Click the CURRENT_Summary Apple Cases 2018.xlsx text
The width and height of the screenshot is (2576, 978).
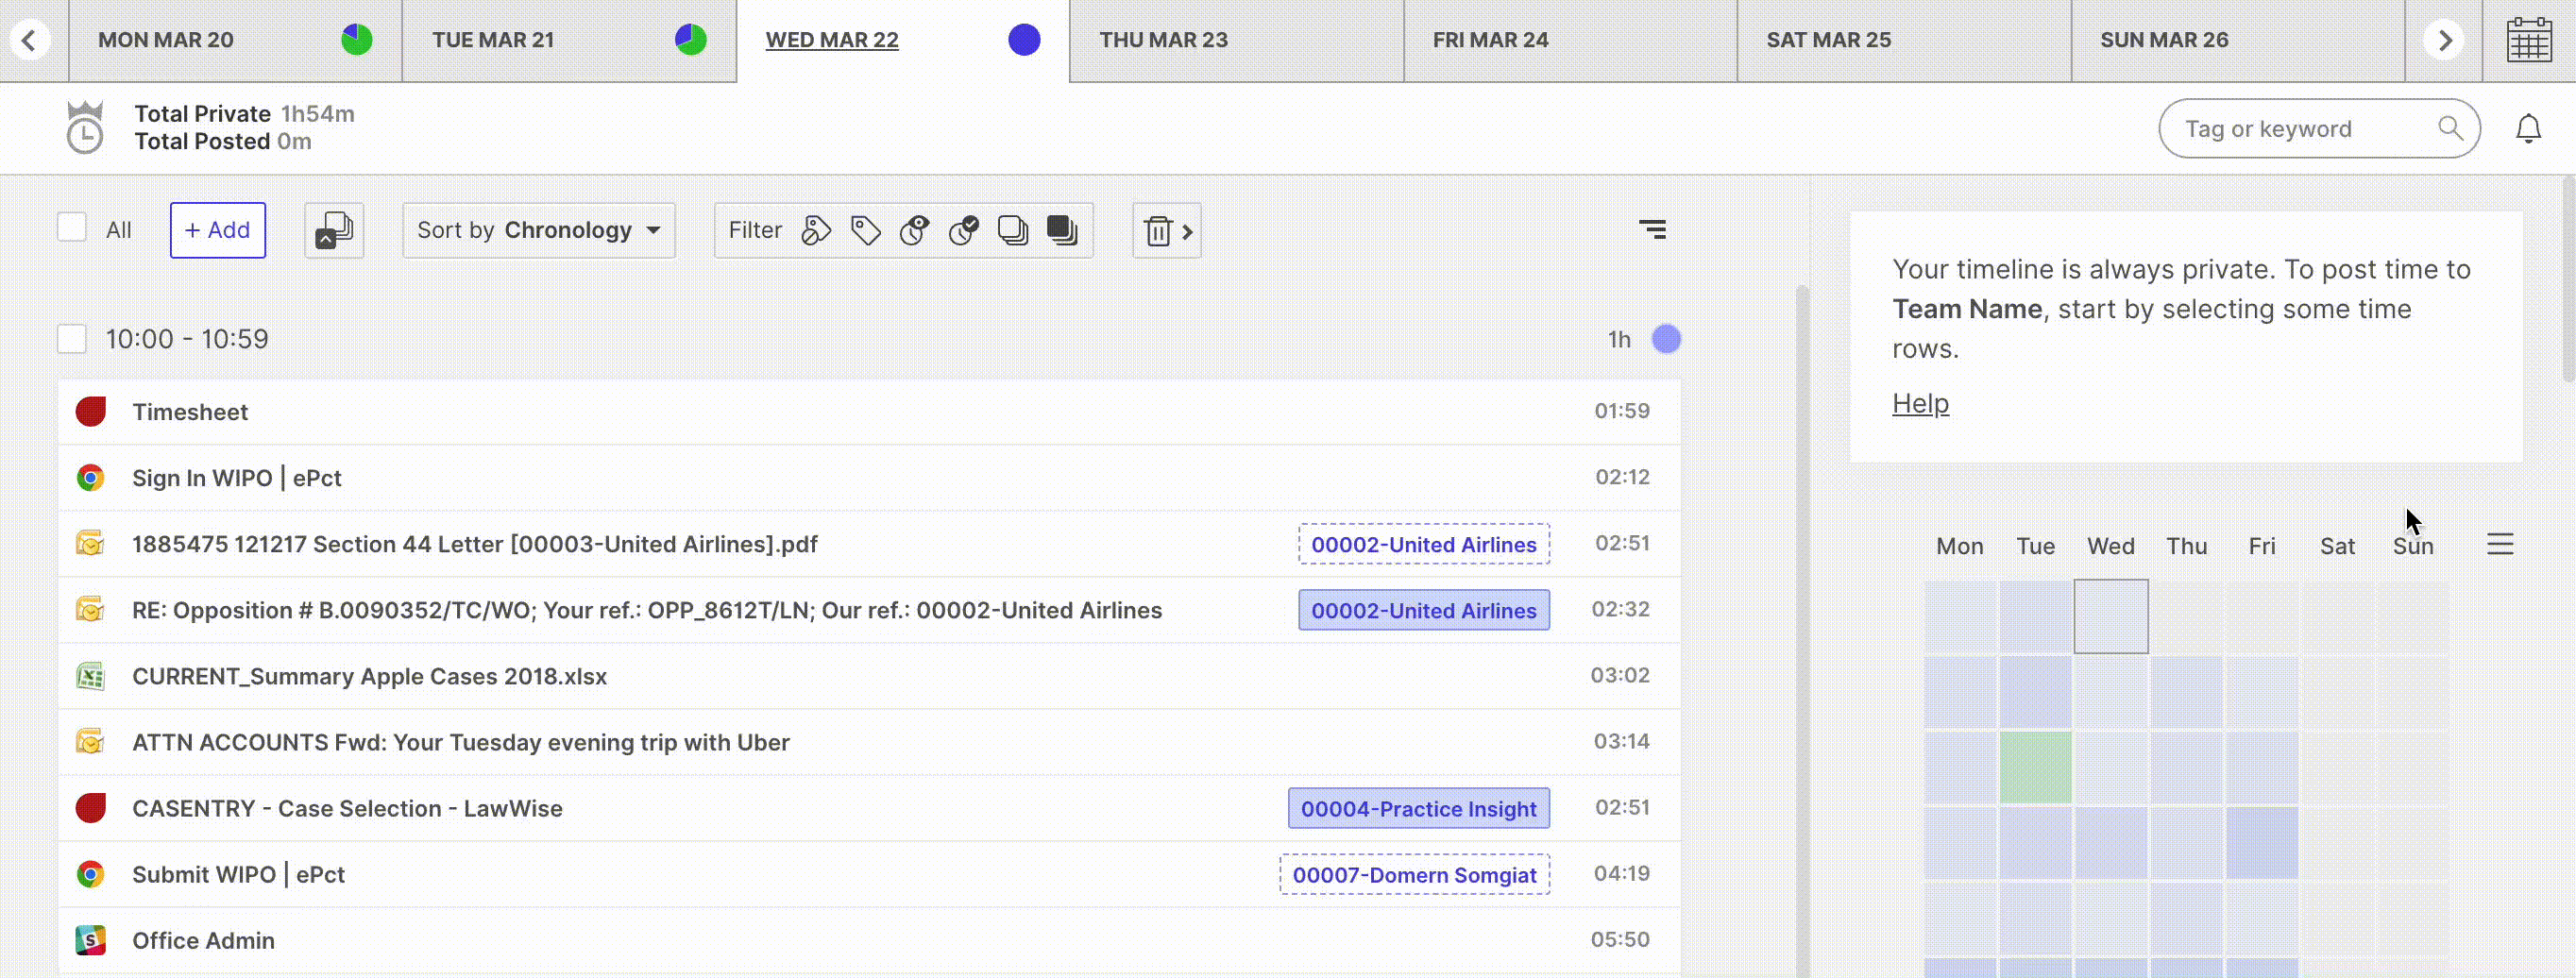pos(369,676)
